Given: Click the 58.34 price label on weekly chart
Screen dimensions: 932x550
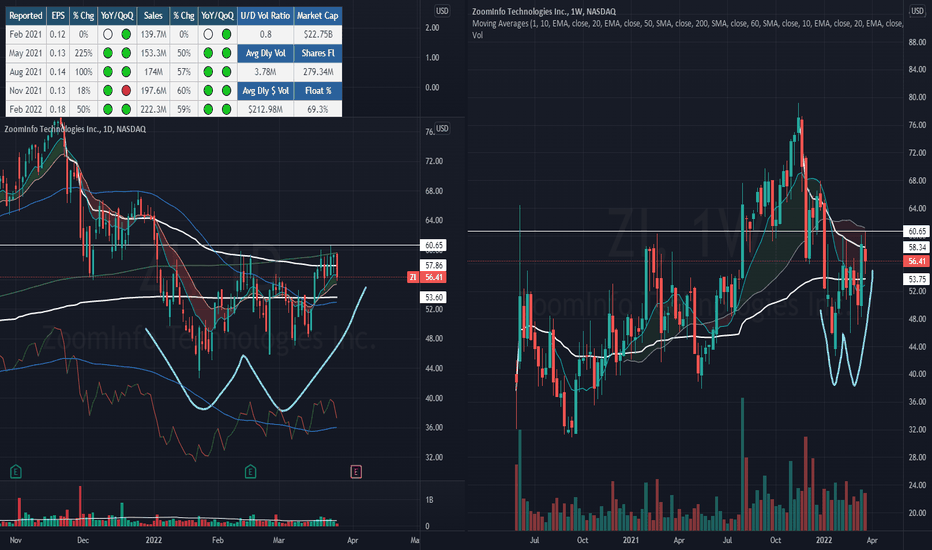Looking at the screenshot, I should point(917,247).
